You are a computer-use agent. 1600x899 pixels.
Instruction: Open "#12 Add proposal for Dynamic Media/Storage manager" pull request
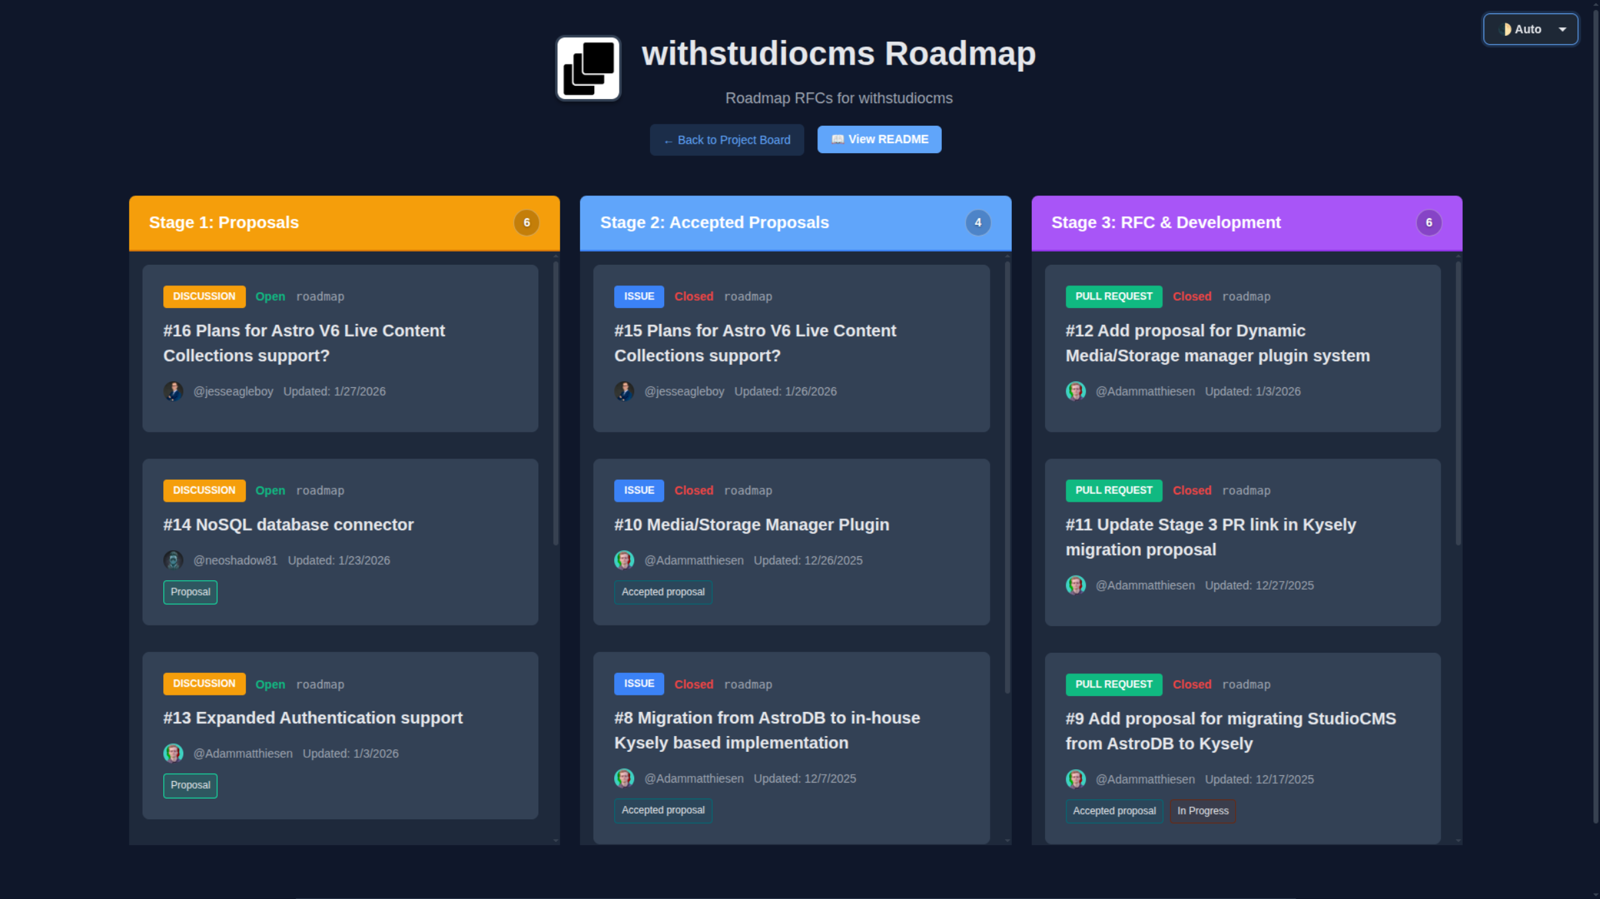click(1218, 343)
